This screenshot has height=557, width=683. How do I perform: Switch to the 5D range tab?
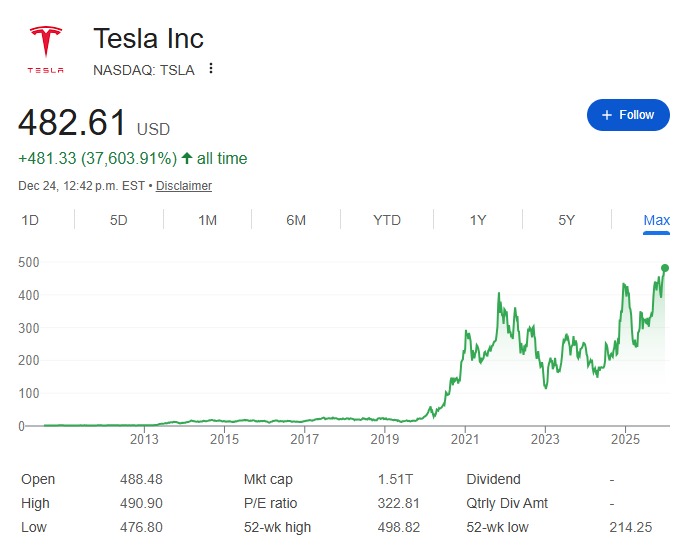coord(119,220)
